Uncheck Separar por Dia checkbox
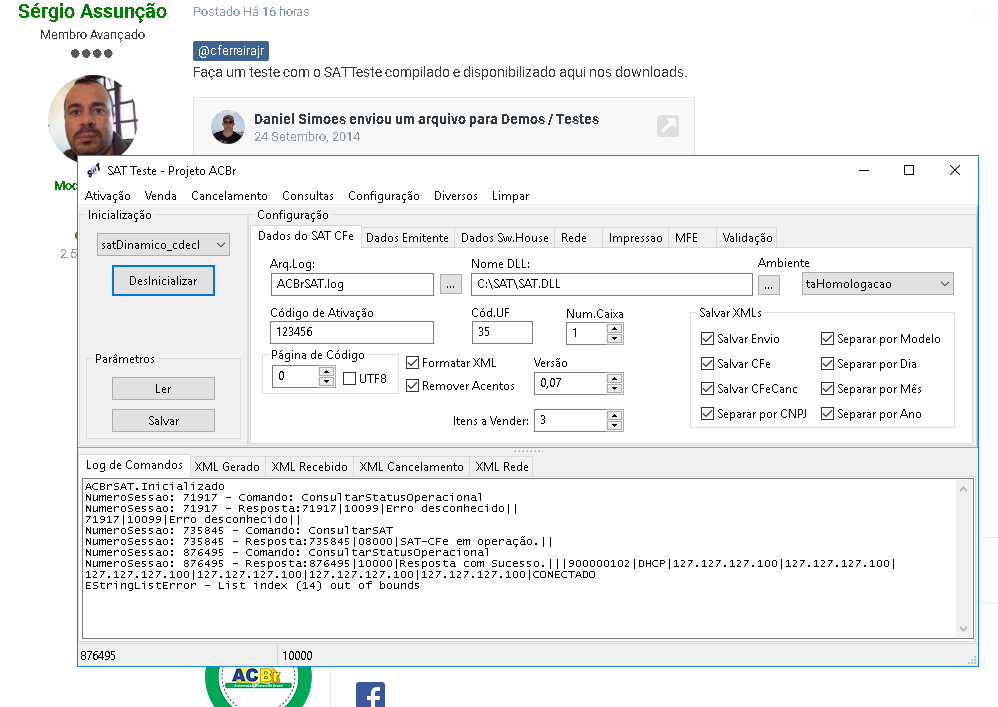Viewport: 998px width, 707px height. pyautogui.click(x=827, y=363)
